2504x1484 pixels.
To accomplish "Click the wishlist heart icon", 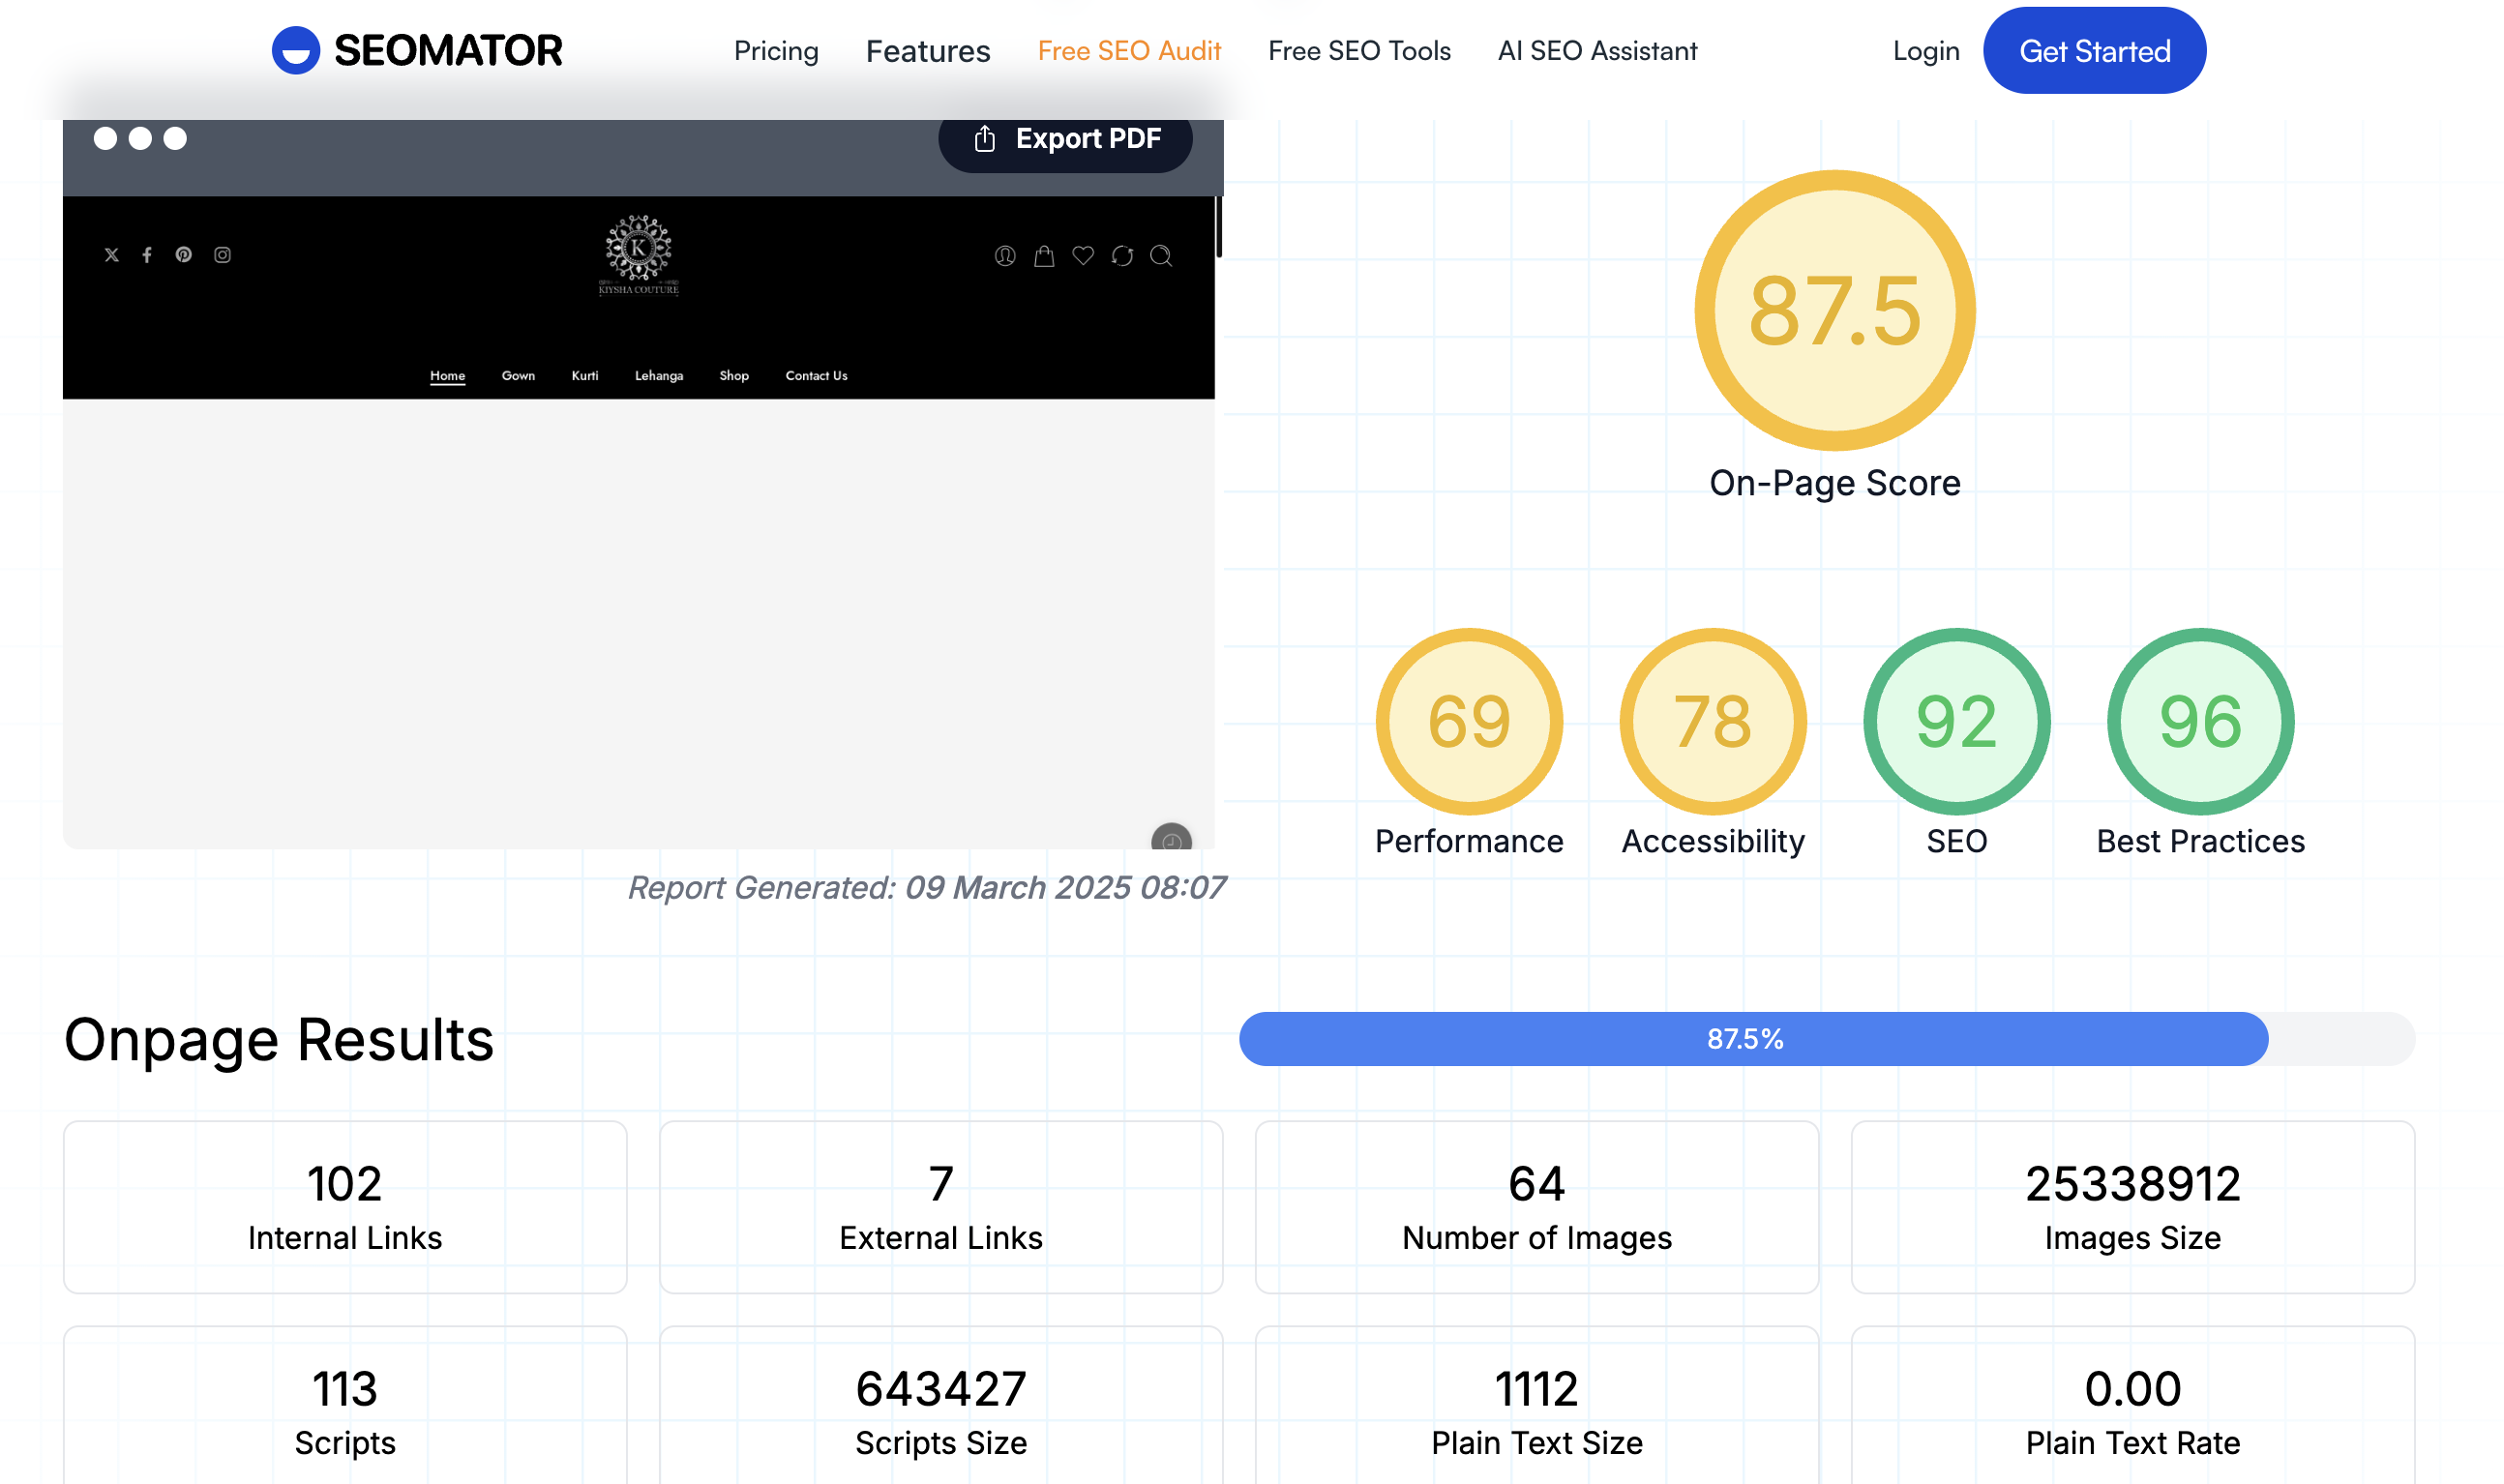I will coord(1082,256).
